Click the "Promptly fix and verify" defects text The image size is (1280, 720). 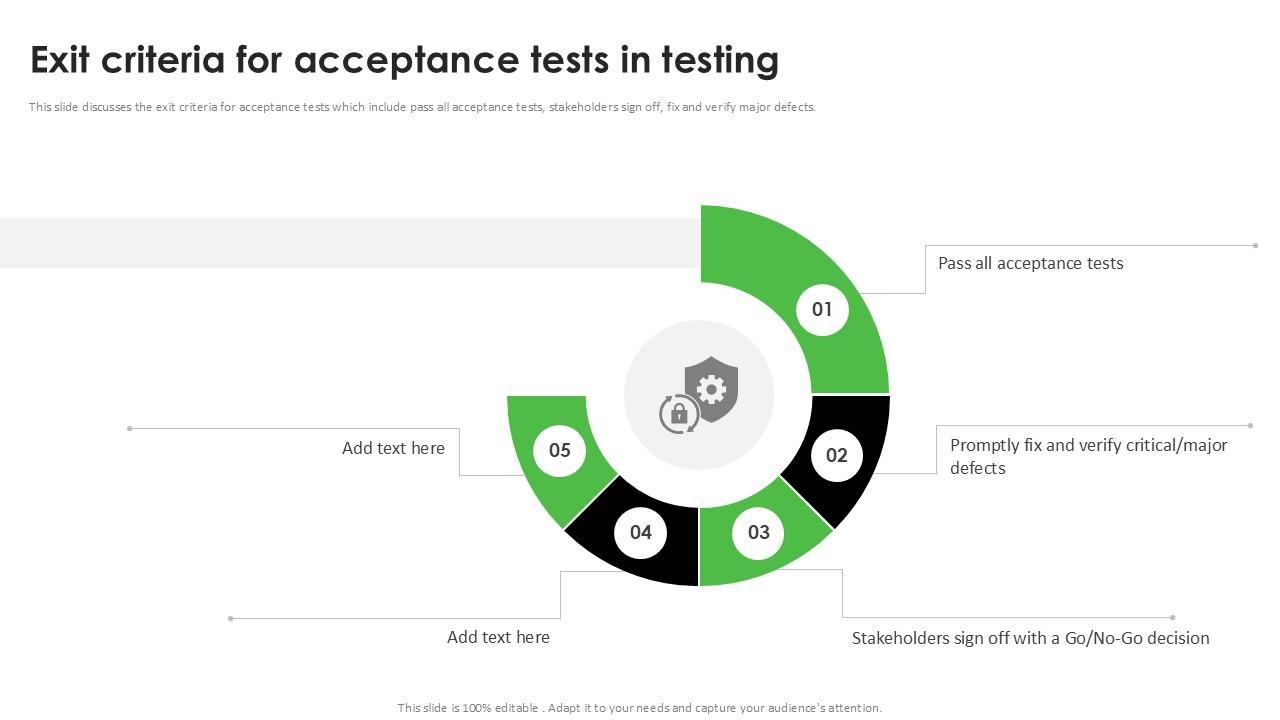coord(1088,456)
